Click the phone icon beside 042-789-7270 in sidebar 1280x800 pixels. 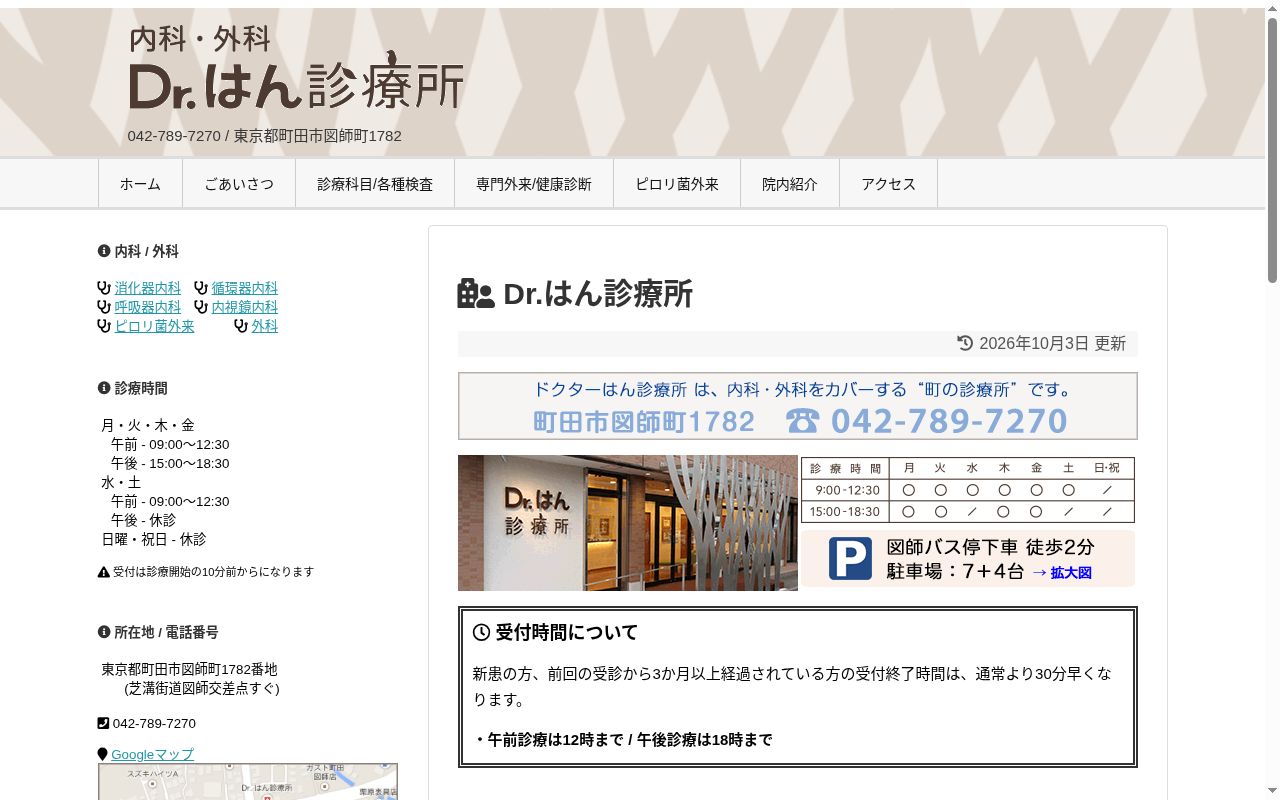(x=103, y=723)
